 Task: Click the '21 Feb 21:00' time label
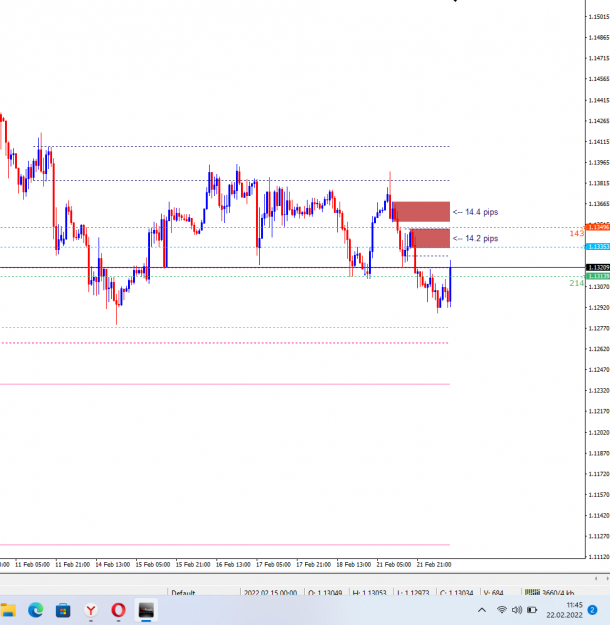pos(434,564)
